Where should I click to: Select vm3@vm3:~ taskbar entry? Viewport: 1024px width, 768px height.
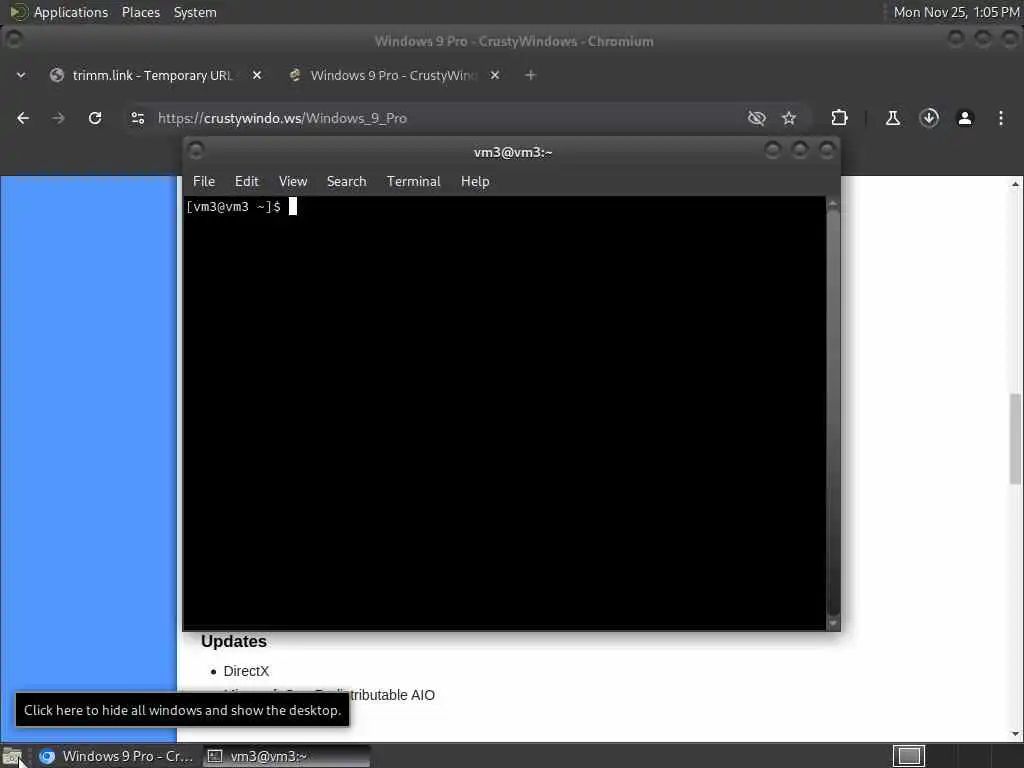[286, 756]
